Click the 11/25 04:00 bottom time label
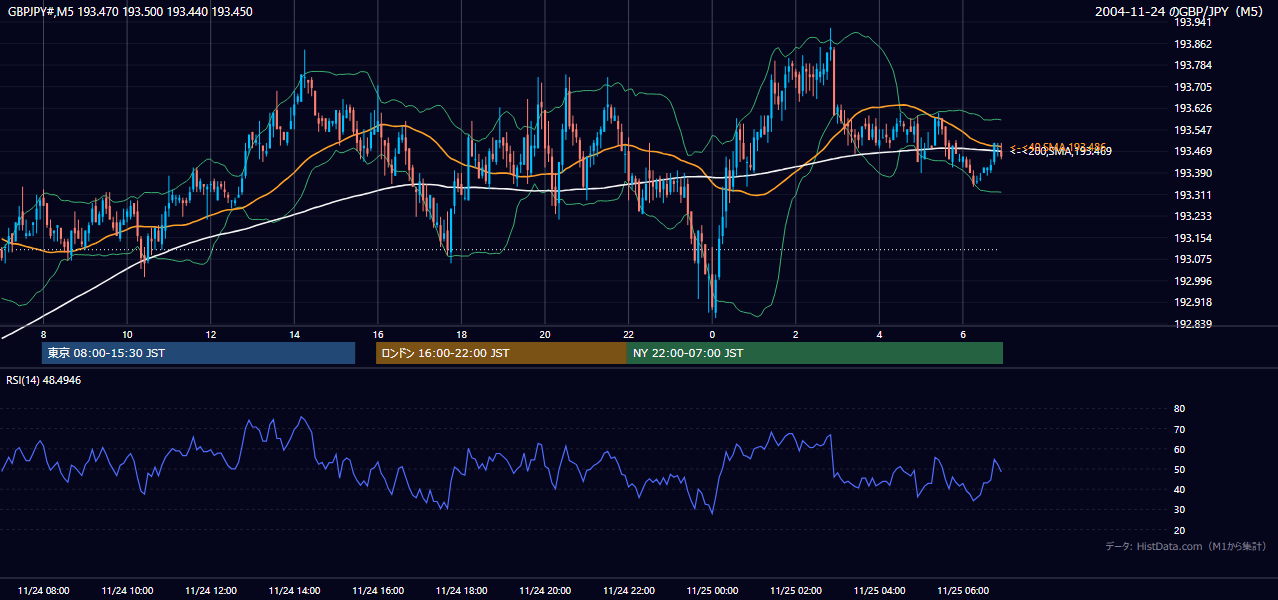1278x600 pixels. [879, 591]
